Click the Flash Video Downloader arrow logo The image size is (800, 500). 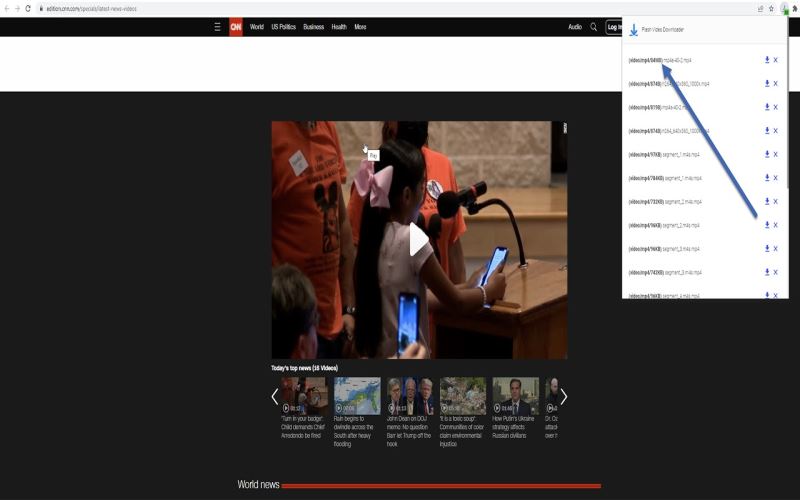click(633, 30)
